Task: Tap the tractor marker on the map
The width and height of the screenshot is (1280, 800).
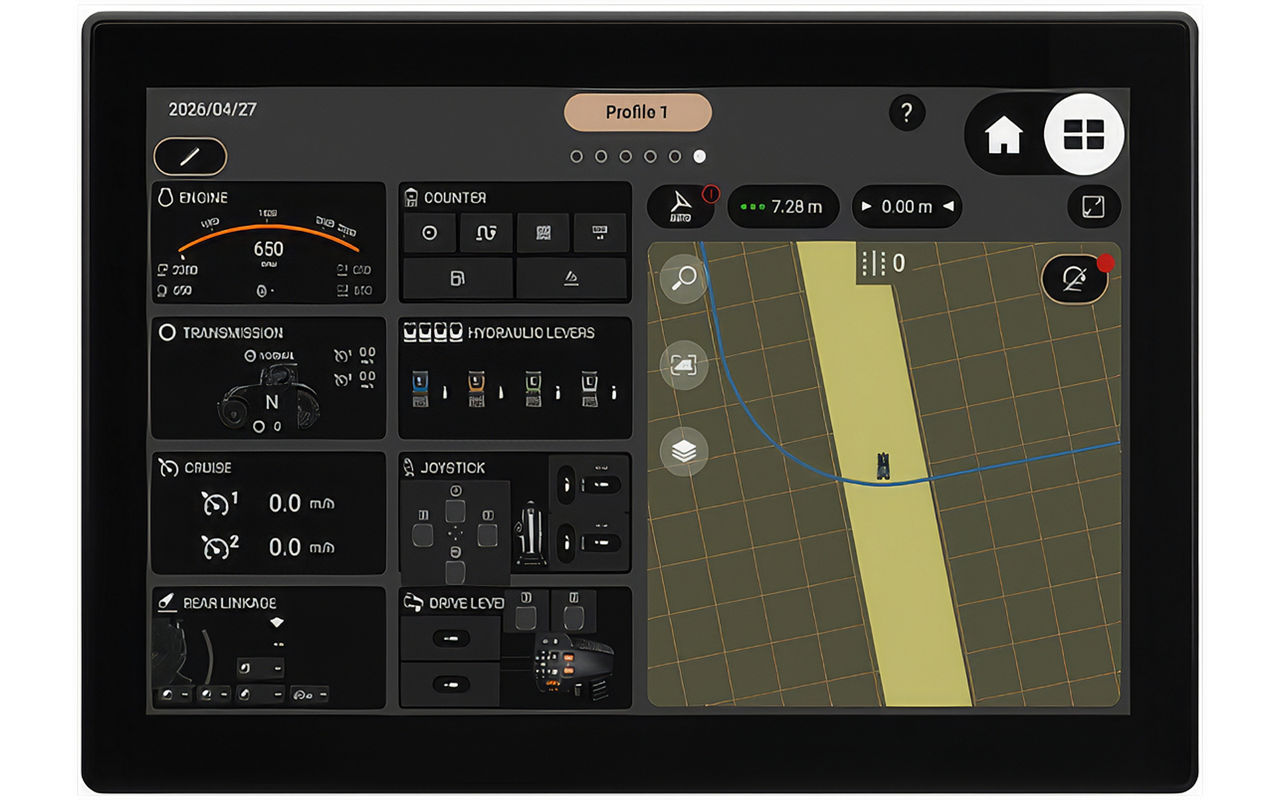Action: point(884,466)
